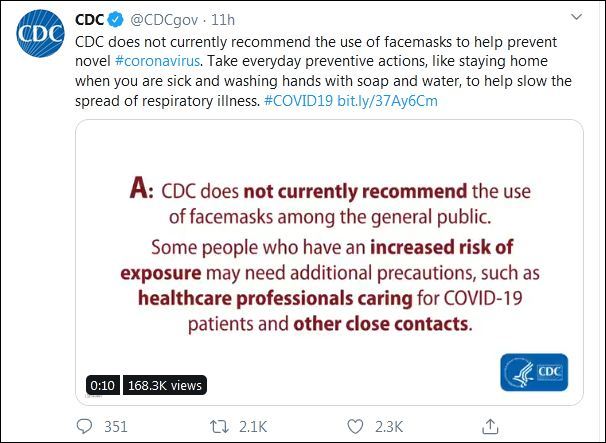Click the blue verified badge next to CDC
This screenshot has width=606, height=443.
115,19
